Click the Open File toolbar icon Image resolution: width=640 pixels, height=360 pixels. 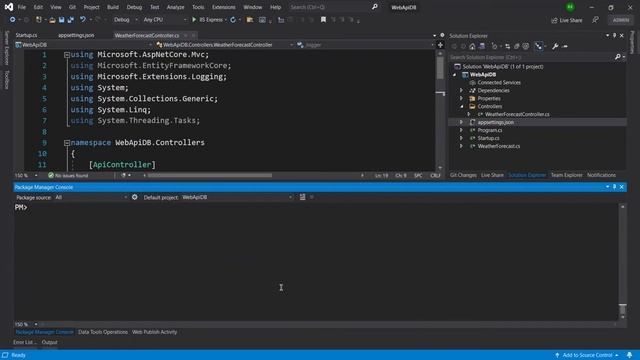pyautogui.click(x=52, y=20)
